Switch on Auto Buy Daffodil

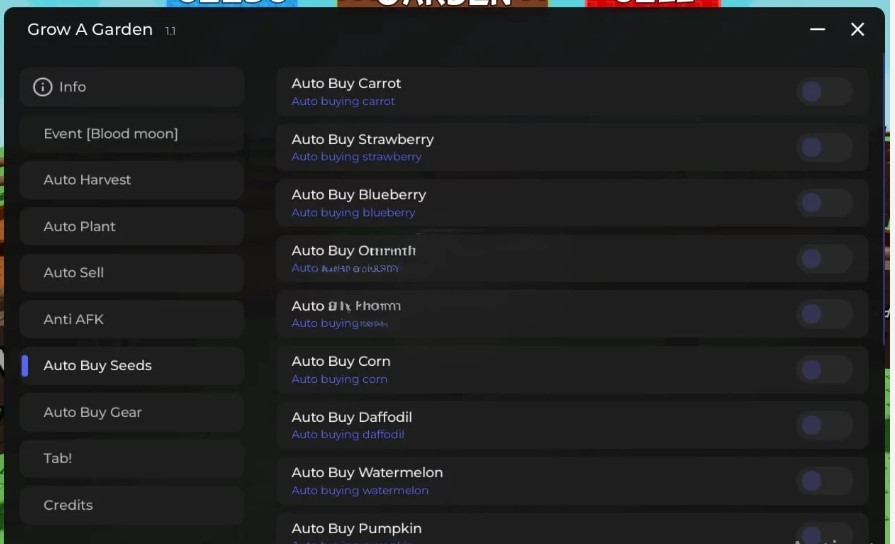[x=824, y=425]
